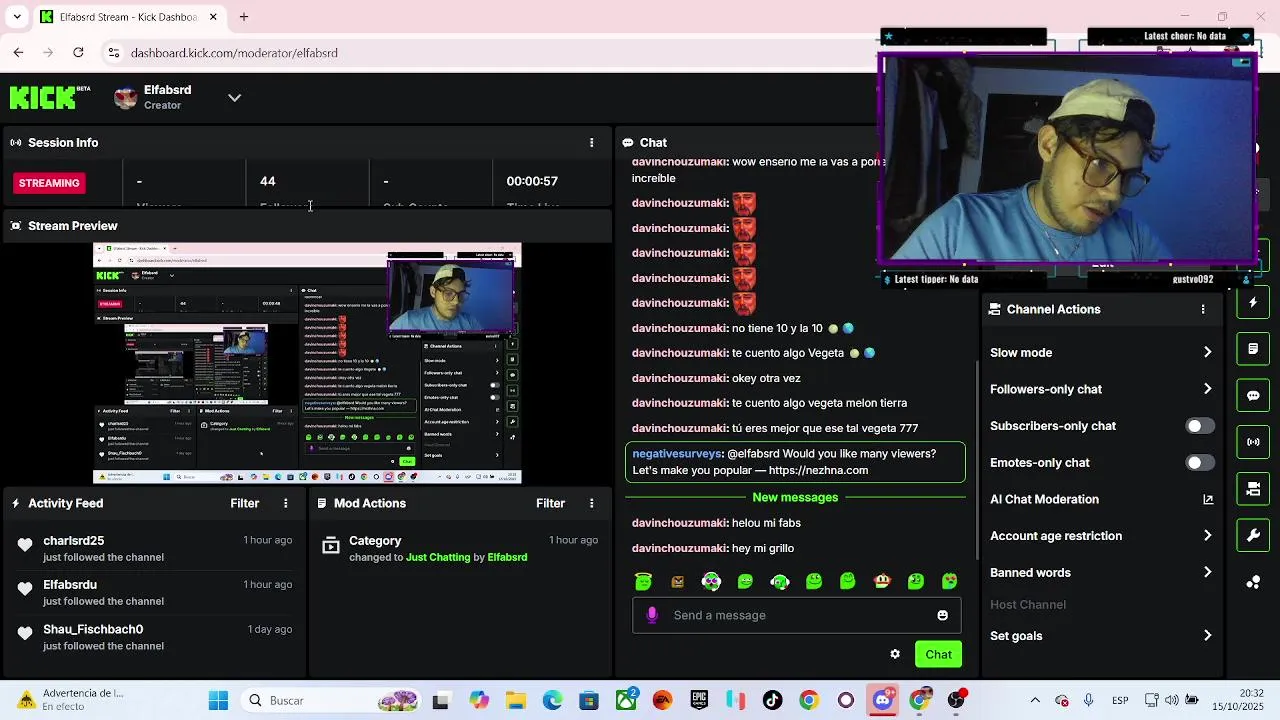The width and height of the screenshot is (1280, 720).
Task: Go back in browser history
Action: pyautogui.click(x=18, y=52)
